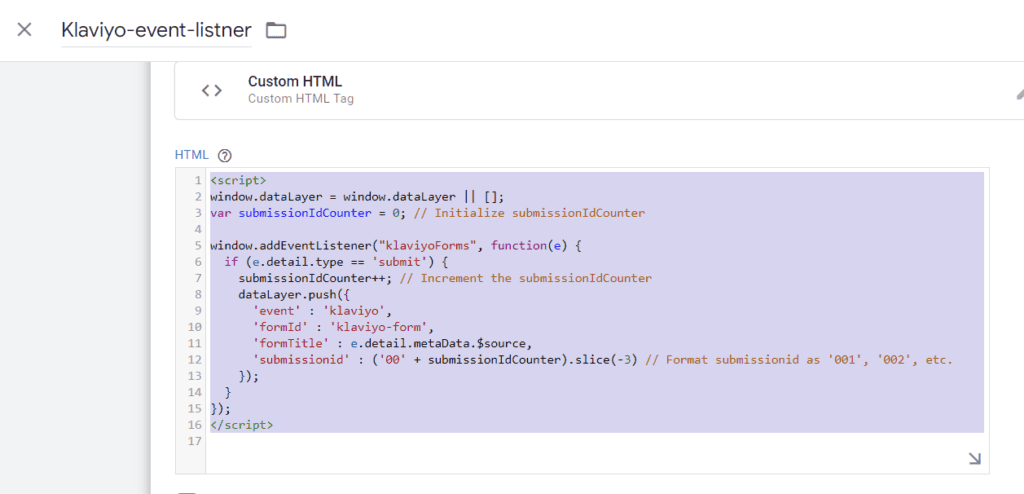
Task: Edit the Klaviyo-event-listner tag name field
Action: click(156, 30)
